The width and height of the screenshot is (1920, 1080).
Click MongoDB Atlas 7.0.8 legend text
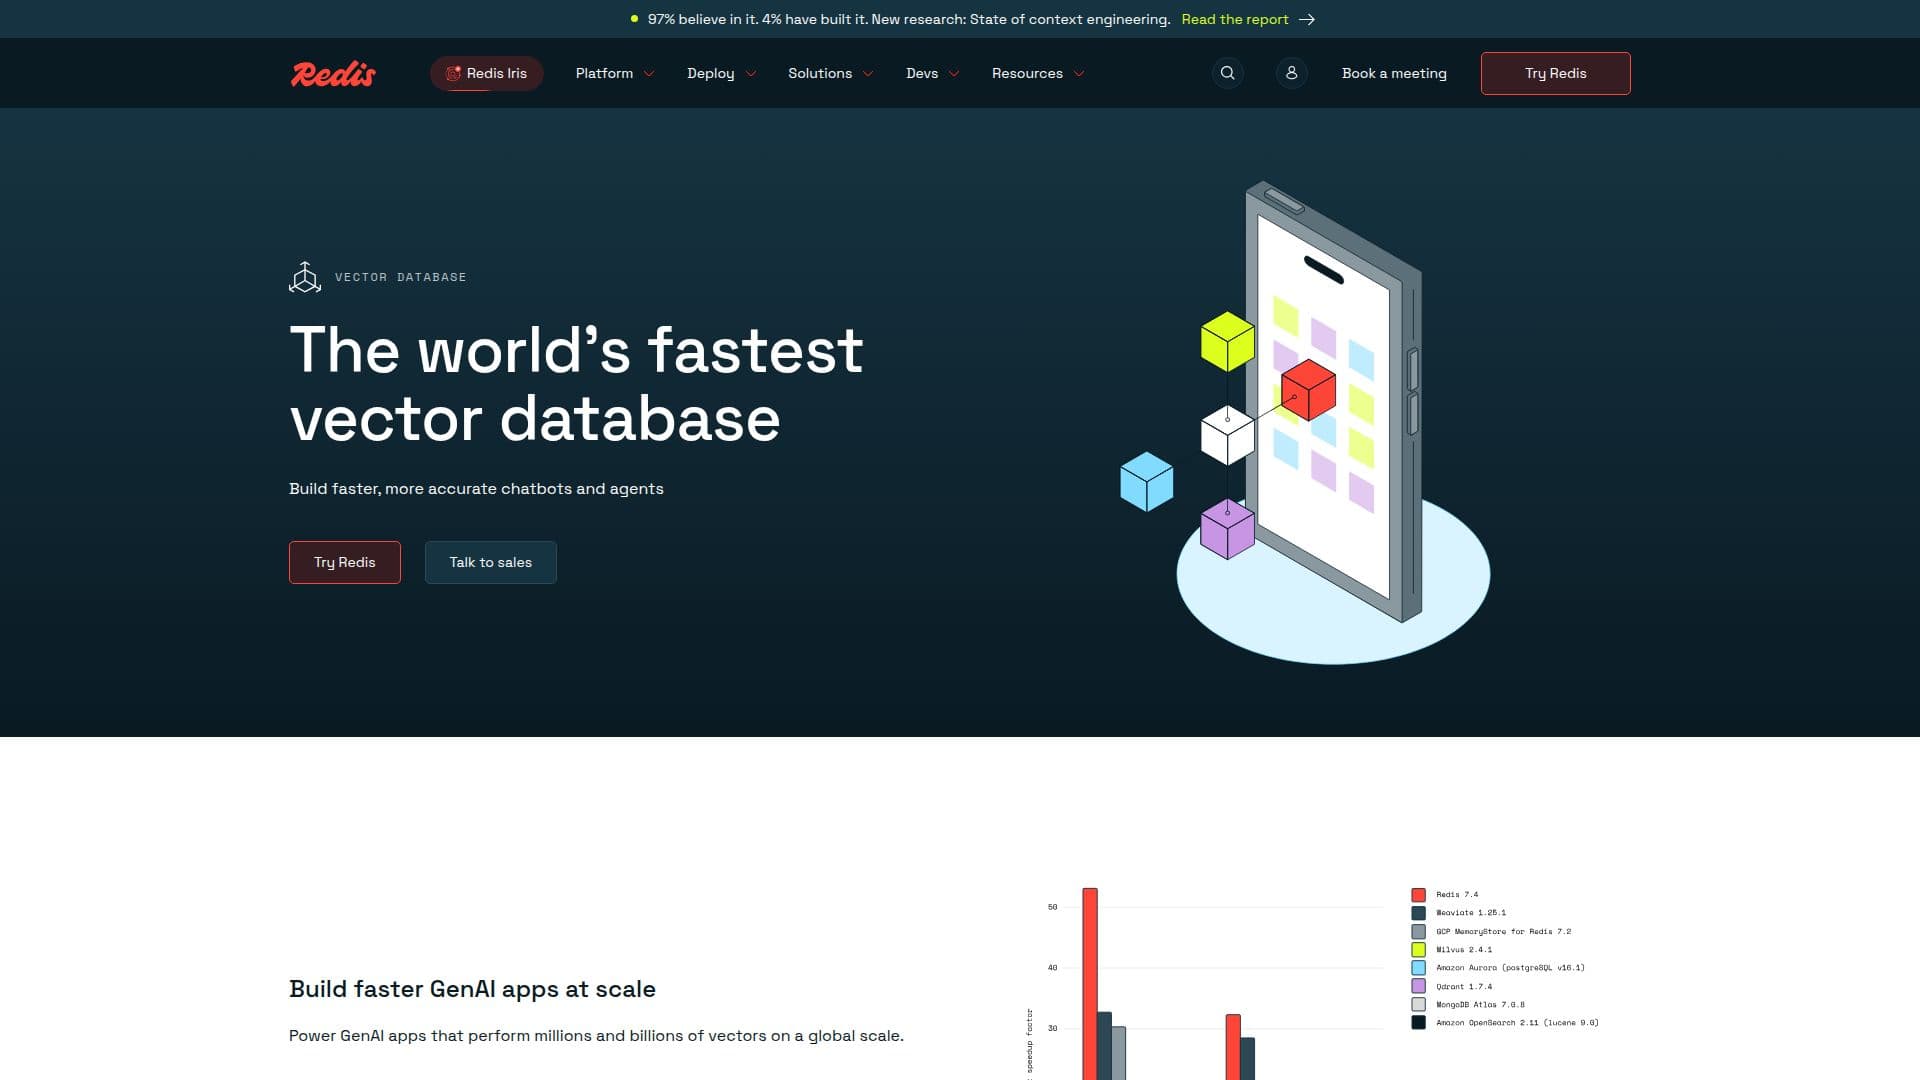point(1480,1005)
